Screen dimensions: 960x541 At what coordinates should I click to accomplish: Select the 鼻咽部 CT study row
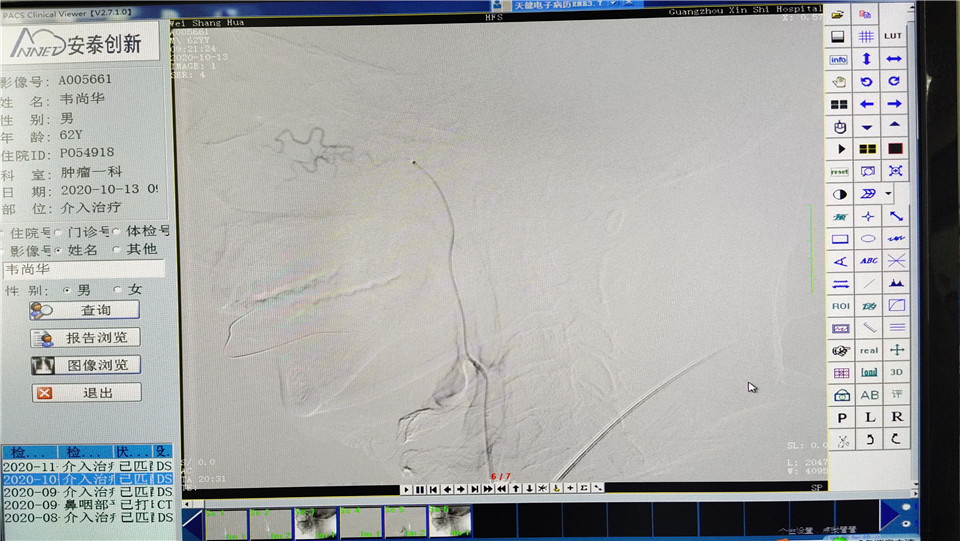coord(88,504)
